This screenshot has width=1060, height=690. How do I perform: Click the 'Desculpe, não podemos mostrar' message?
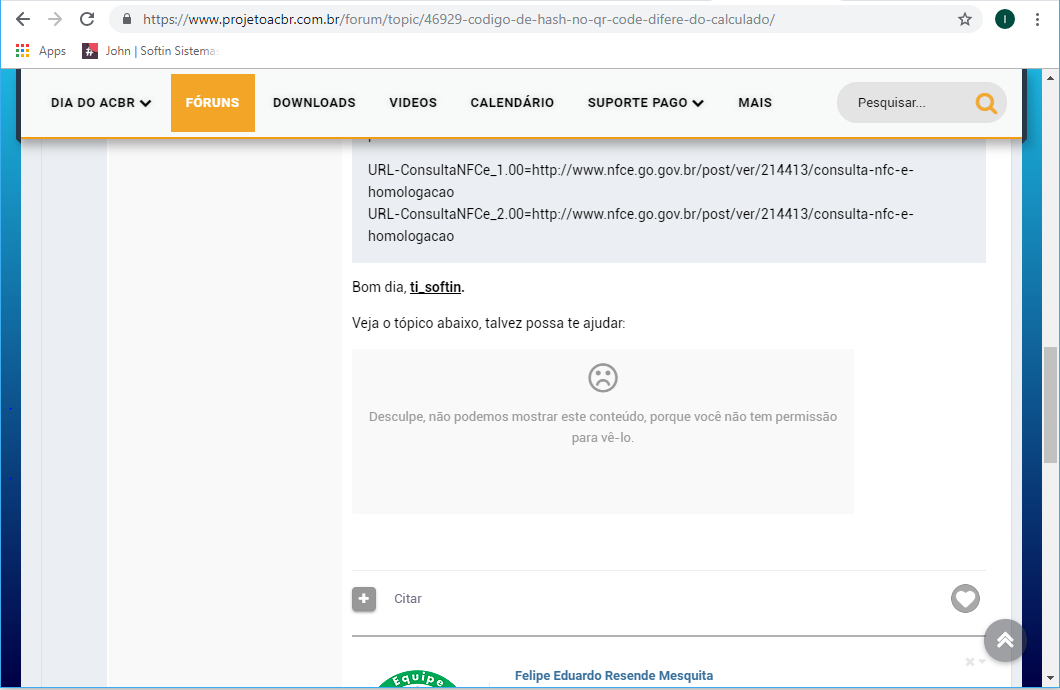point(603,427)
